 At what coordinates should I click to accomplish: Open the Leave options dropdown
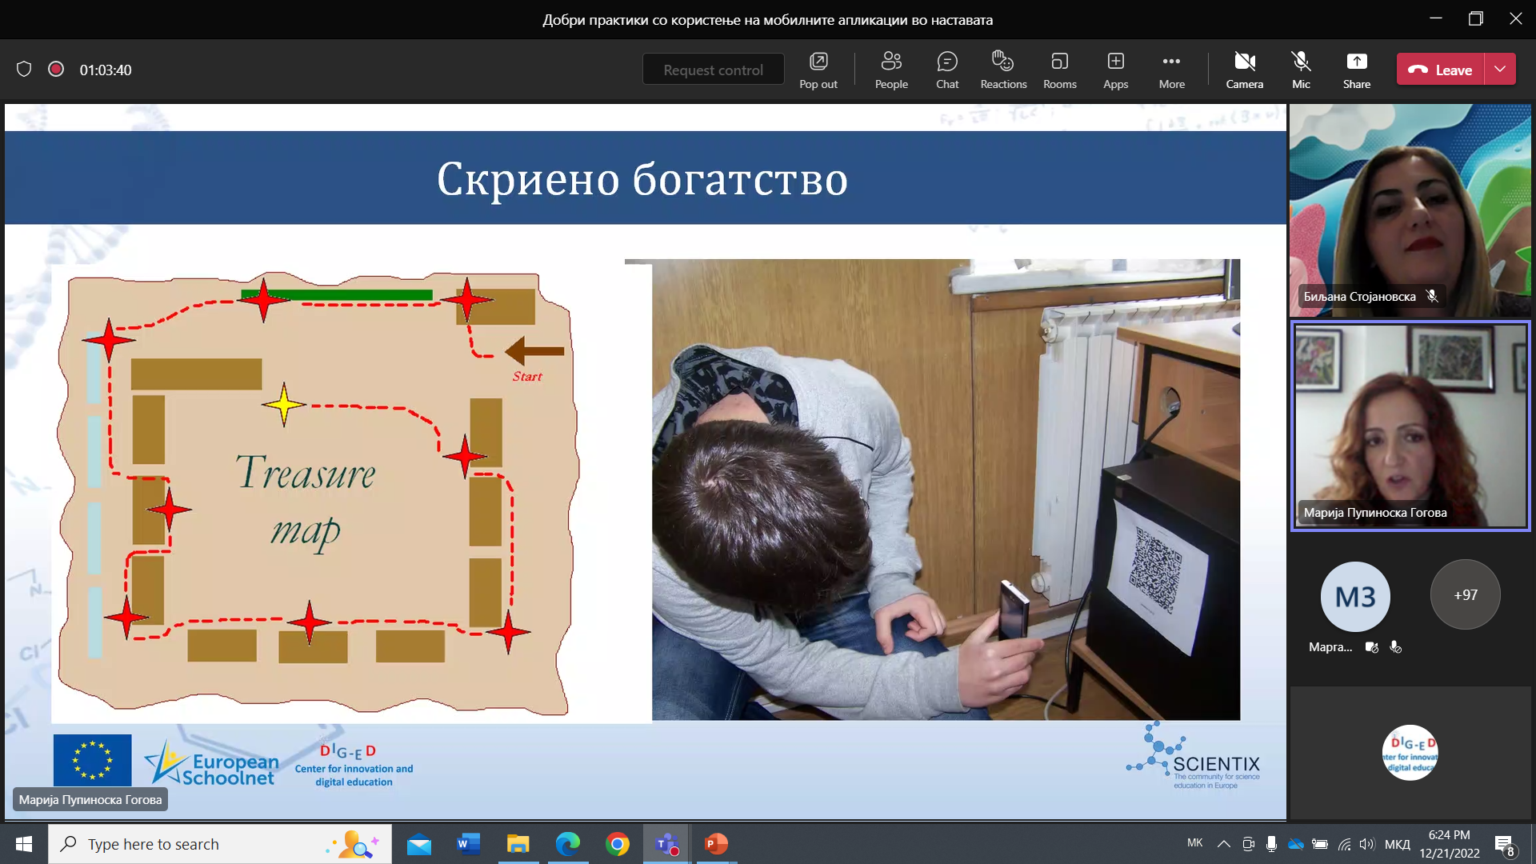point(1498,69)
